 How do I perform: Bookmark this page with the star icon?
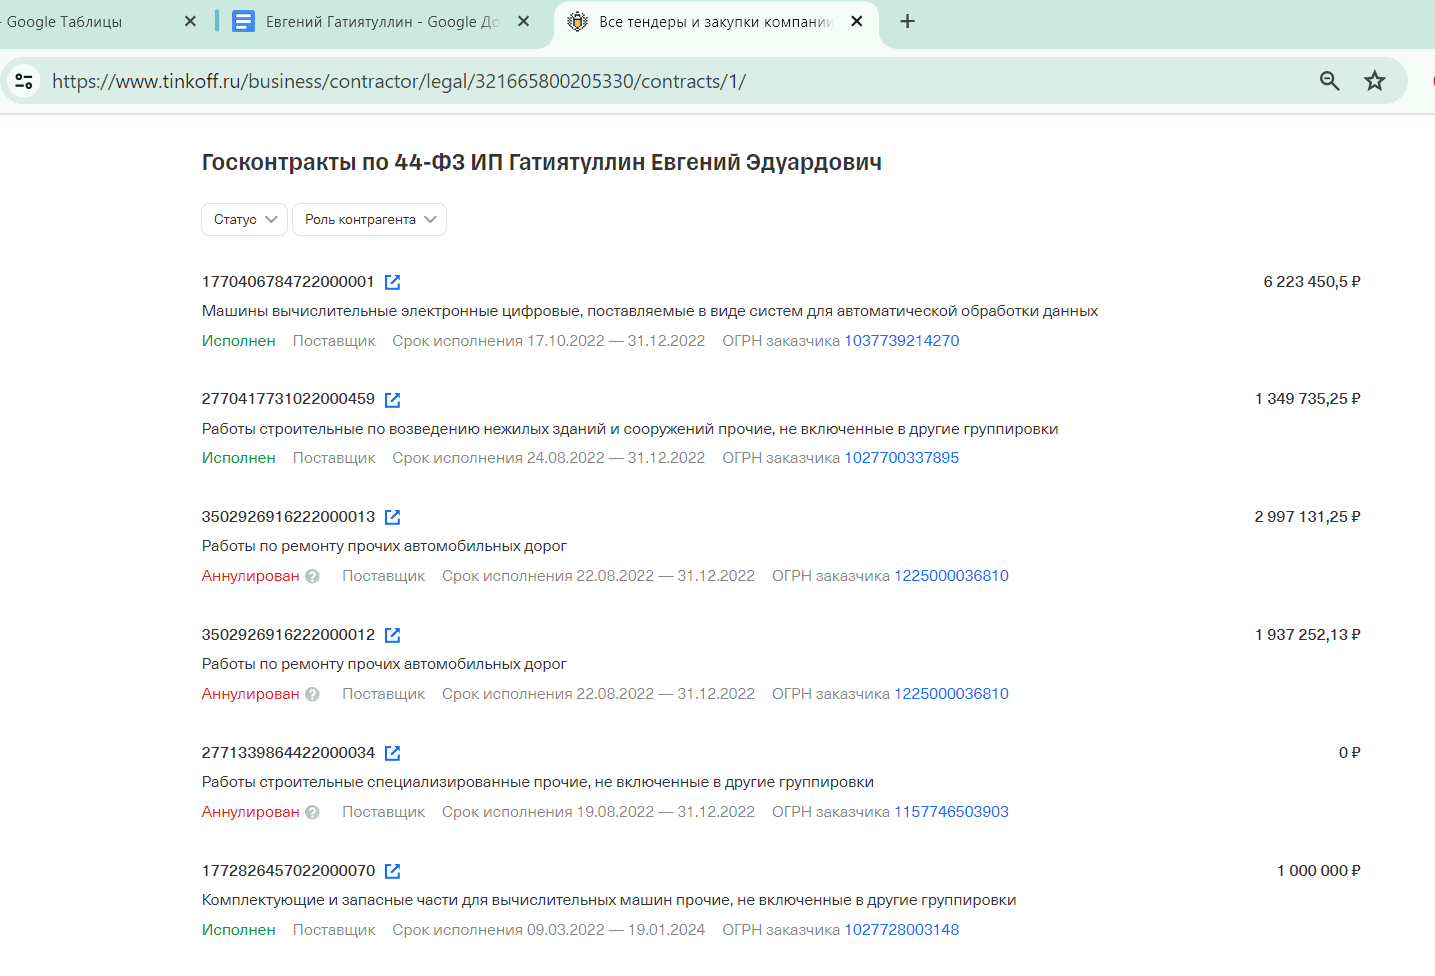click(1375, 81)
